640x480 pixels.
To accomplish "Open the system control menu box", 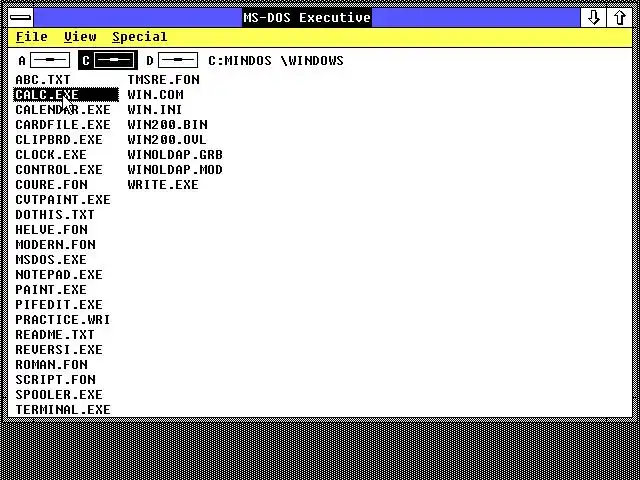I will coord(20,18).
